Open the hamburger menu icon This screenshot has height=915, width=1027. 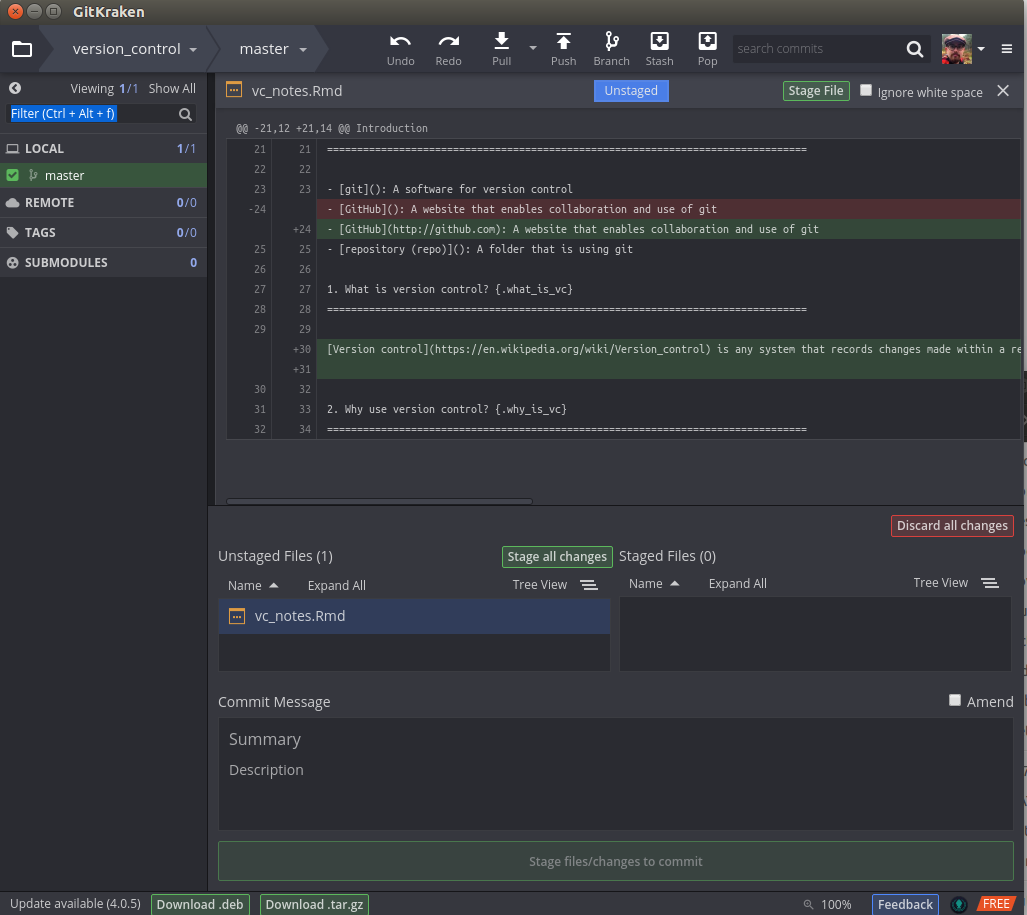click(x=1007, y=49)
